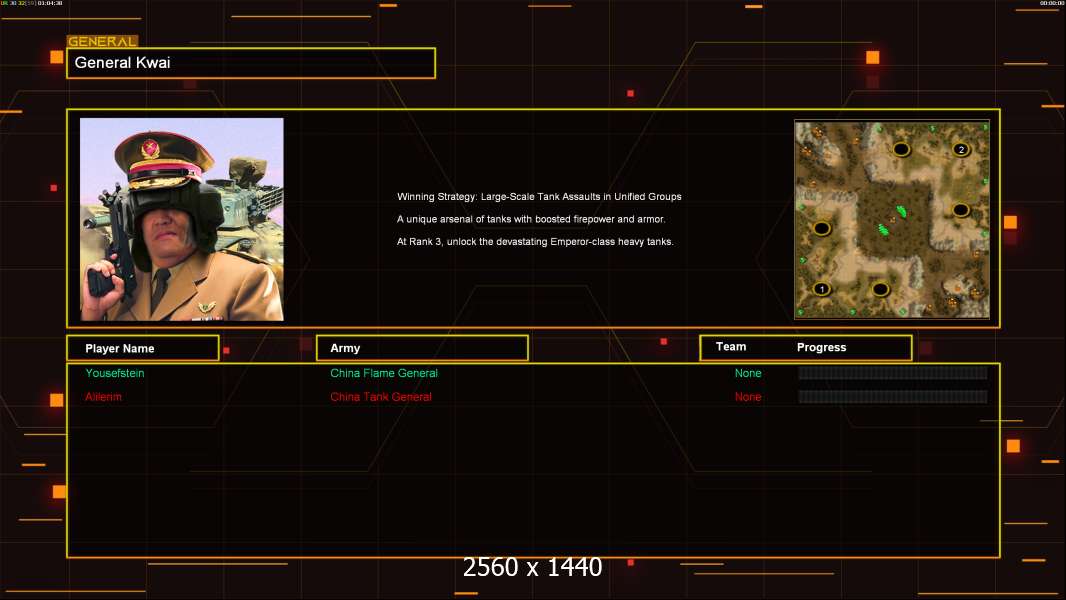Click the player 2 start position marker on map
This screenshot has width=1066, height=600.
tap(961, 150)
